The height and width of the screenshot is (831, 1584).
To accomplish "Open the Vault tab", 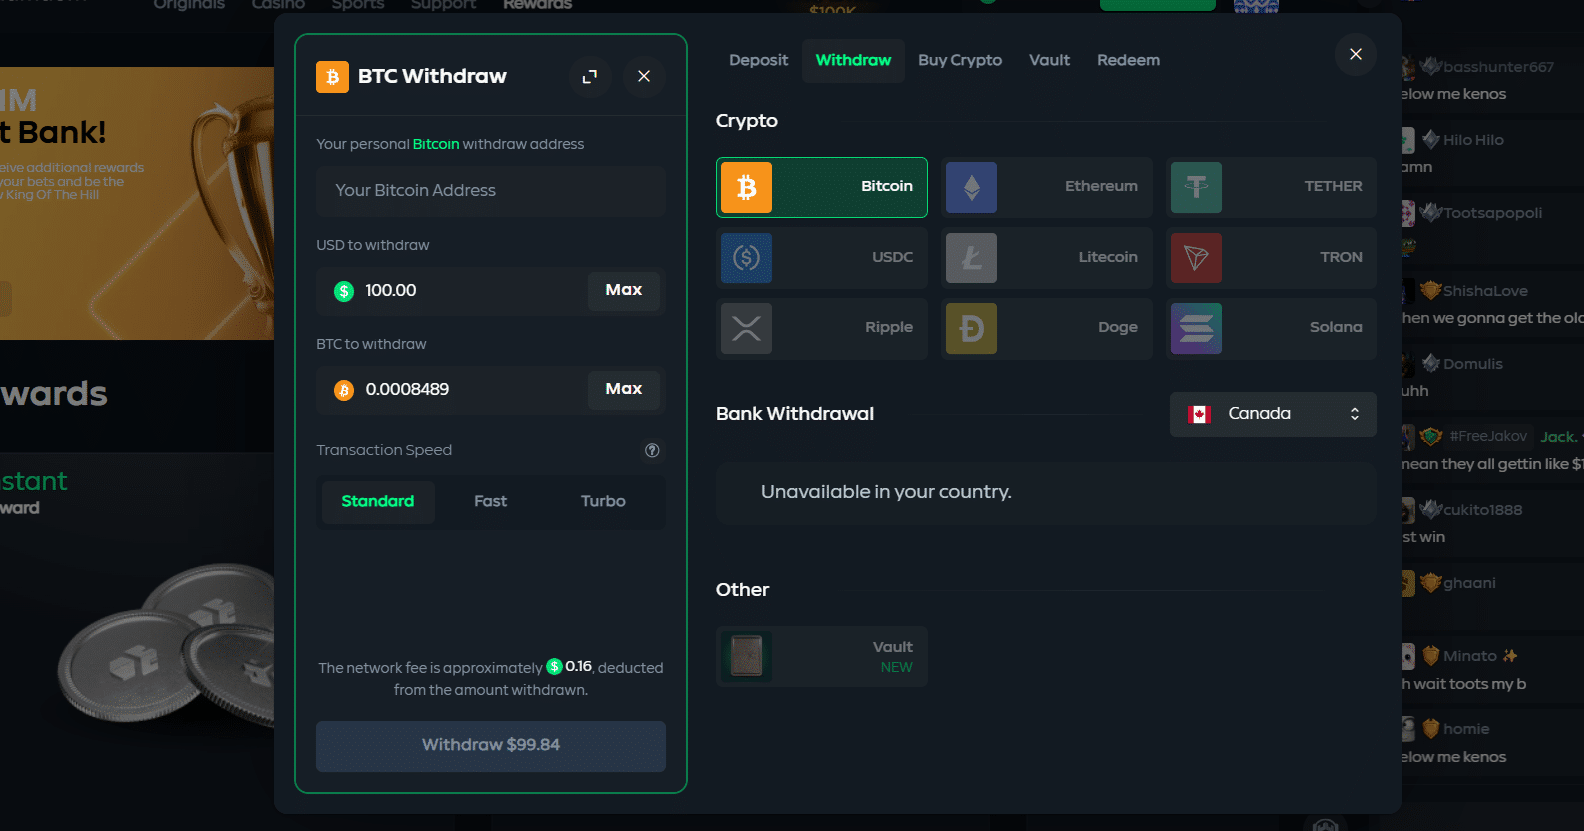I will pyautogui.click(x=1049, y=60).
